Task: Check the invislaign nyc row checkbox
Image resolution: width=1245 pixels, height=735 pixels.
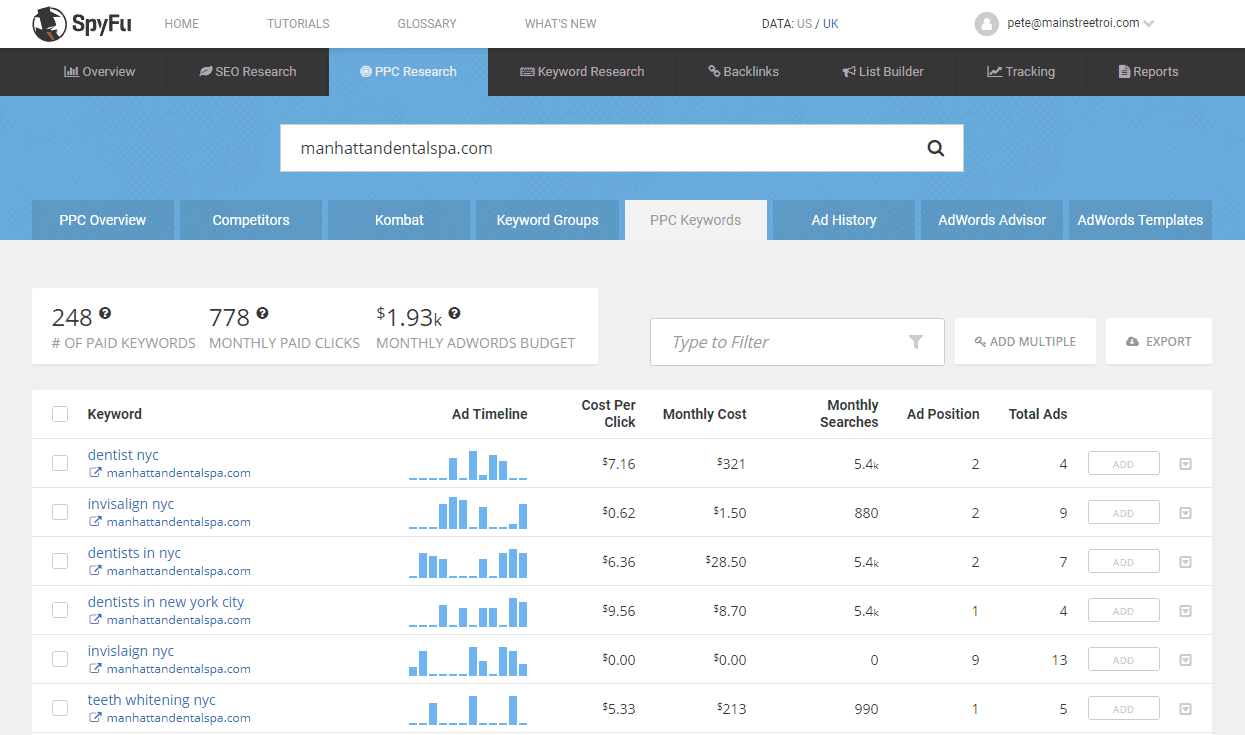Action: coord(60,659)
